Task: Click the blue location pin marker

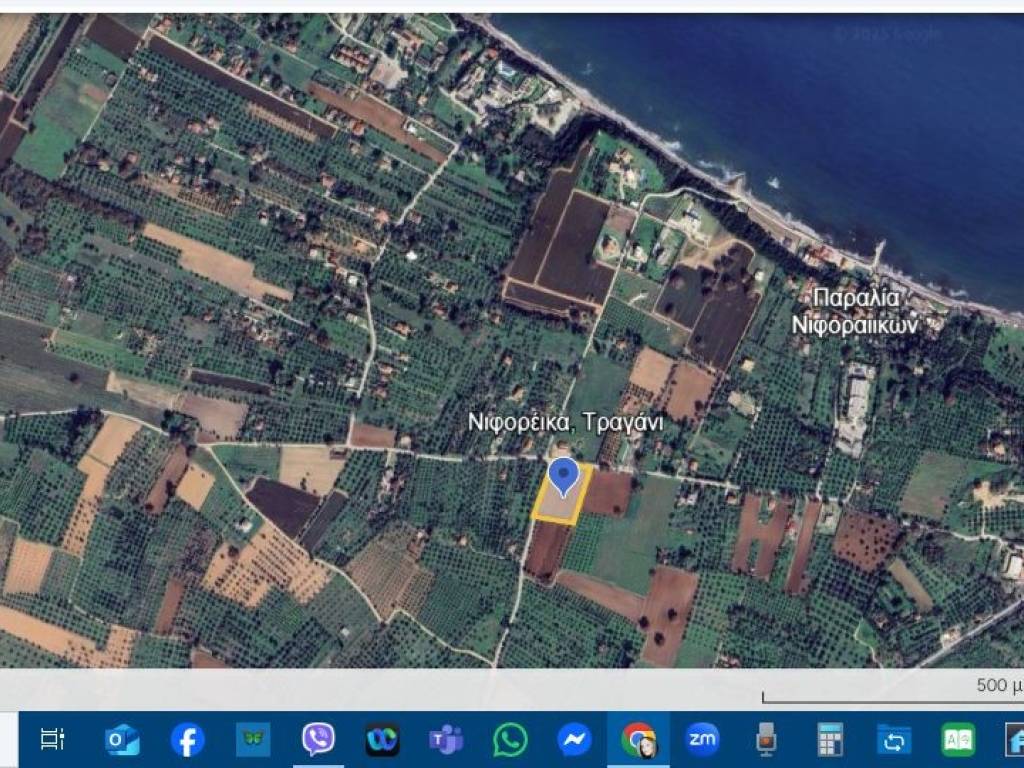Action: click(x=564, y=476)
